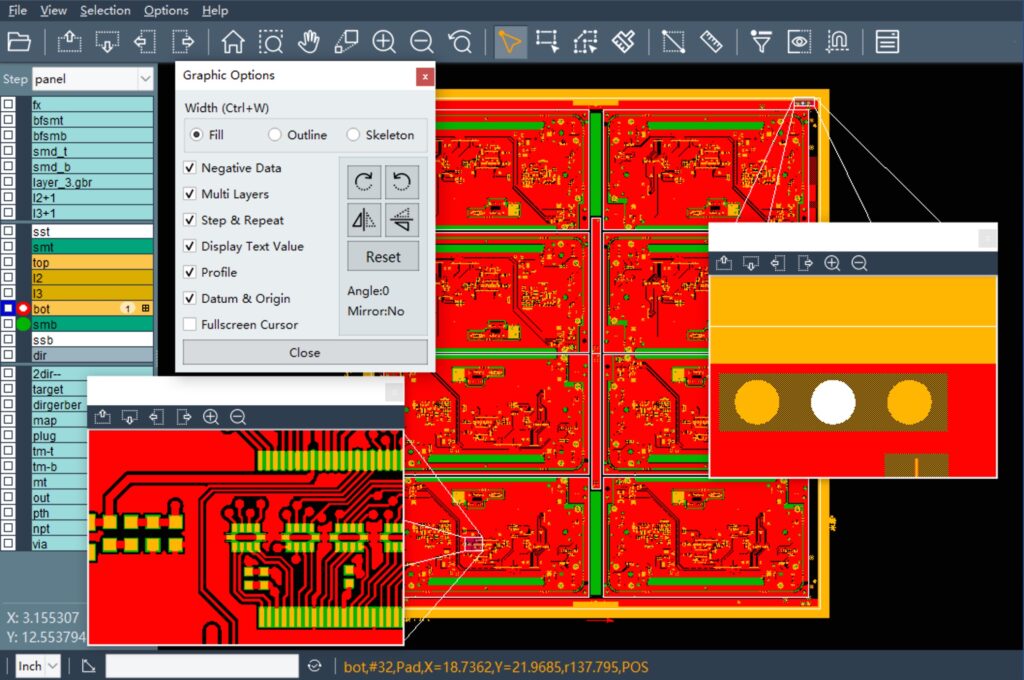Open the Options menu
The image size is (1024, 680).
(166, 11)
